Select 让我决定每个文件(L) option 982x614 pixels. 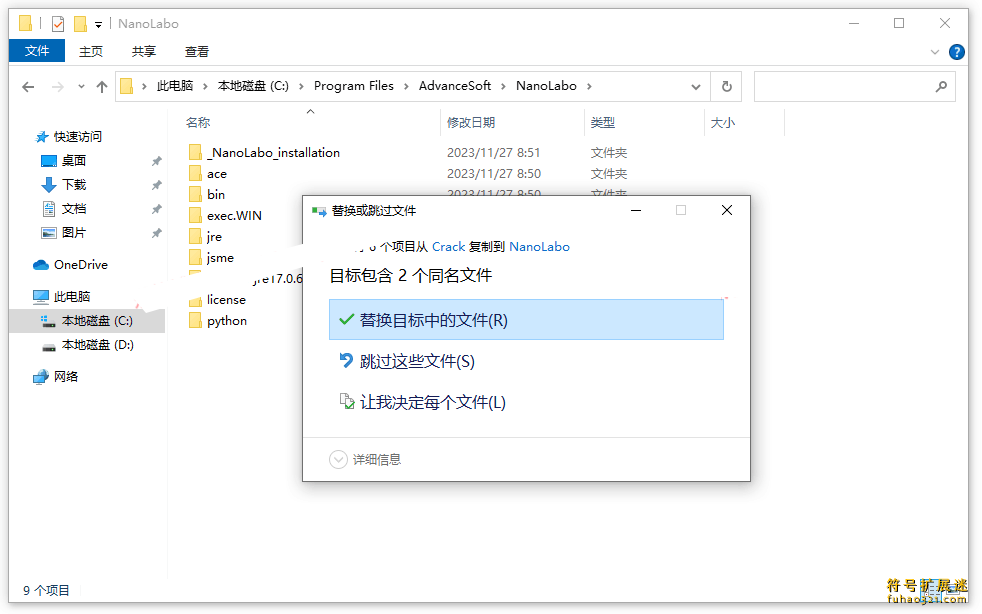point(432,402)
